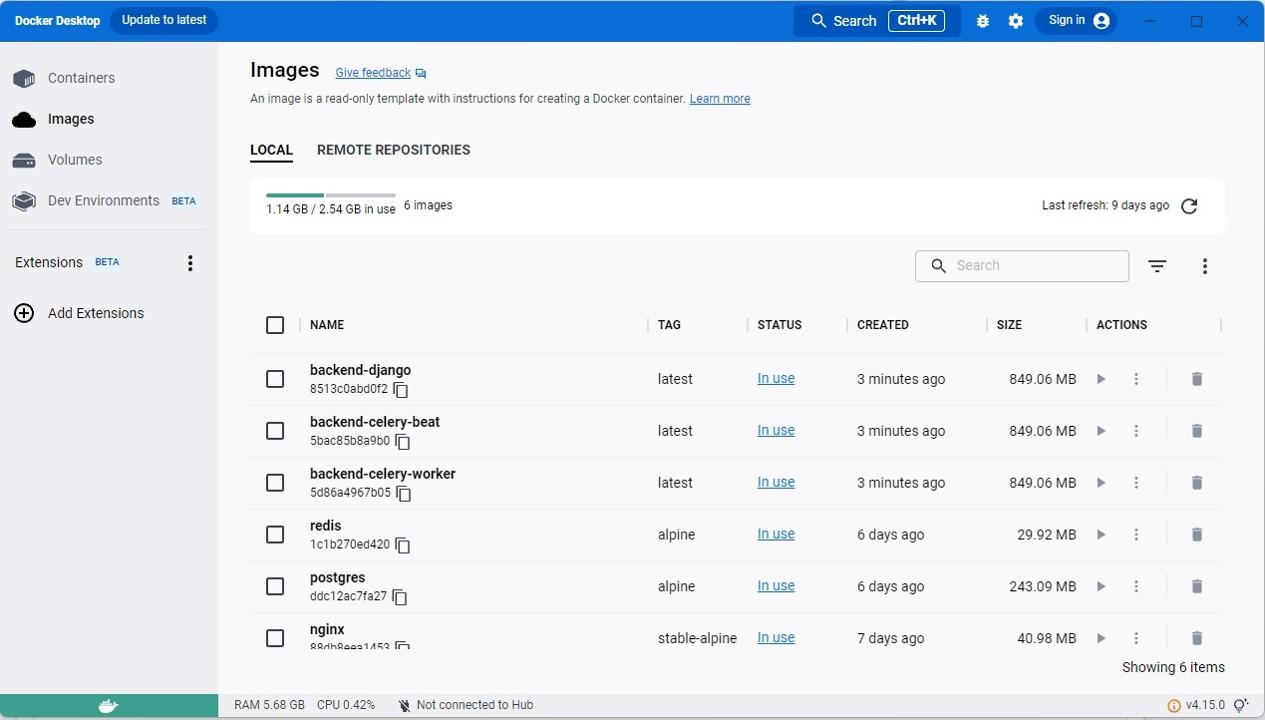Image resolution: width=1265 pixels, height=720 pixels.
Task: Select Images in the sidebar
Action: (x=53, y=119)
